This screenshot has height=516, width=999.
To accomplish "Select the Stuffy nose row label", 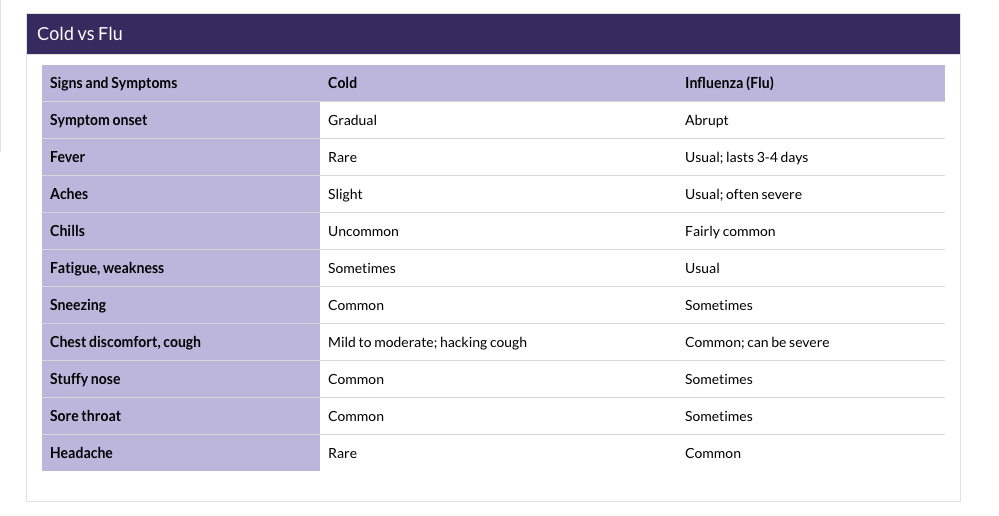I will point(85,379).
